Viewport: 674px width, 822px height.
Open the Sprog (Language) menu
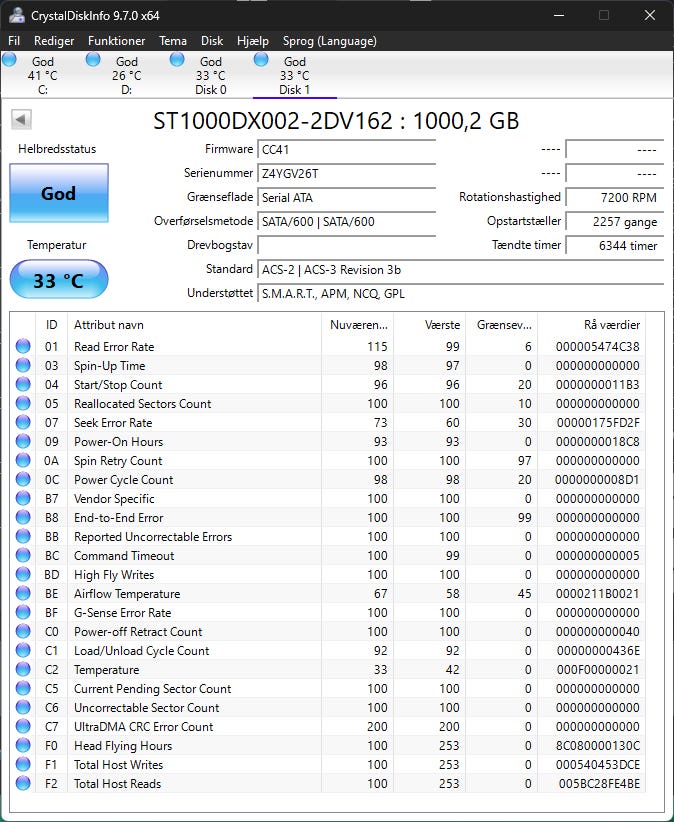tap(328, 41)
